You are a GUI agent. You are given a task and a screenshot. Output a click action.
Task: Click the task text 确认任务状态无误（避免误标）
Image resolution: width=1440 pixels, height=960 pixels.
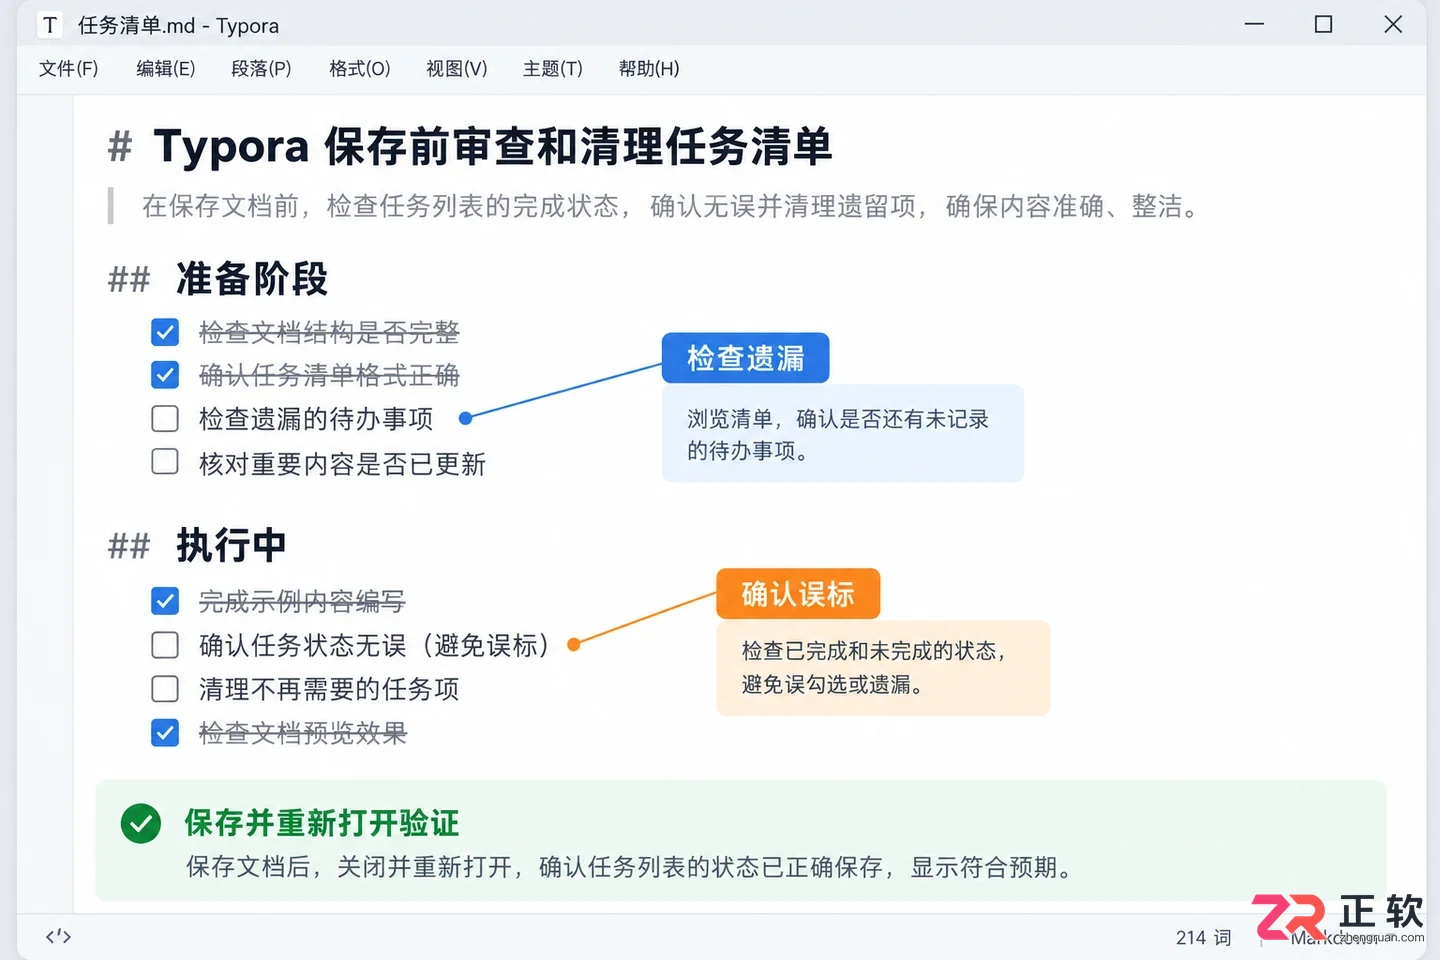click(376, 645)
